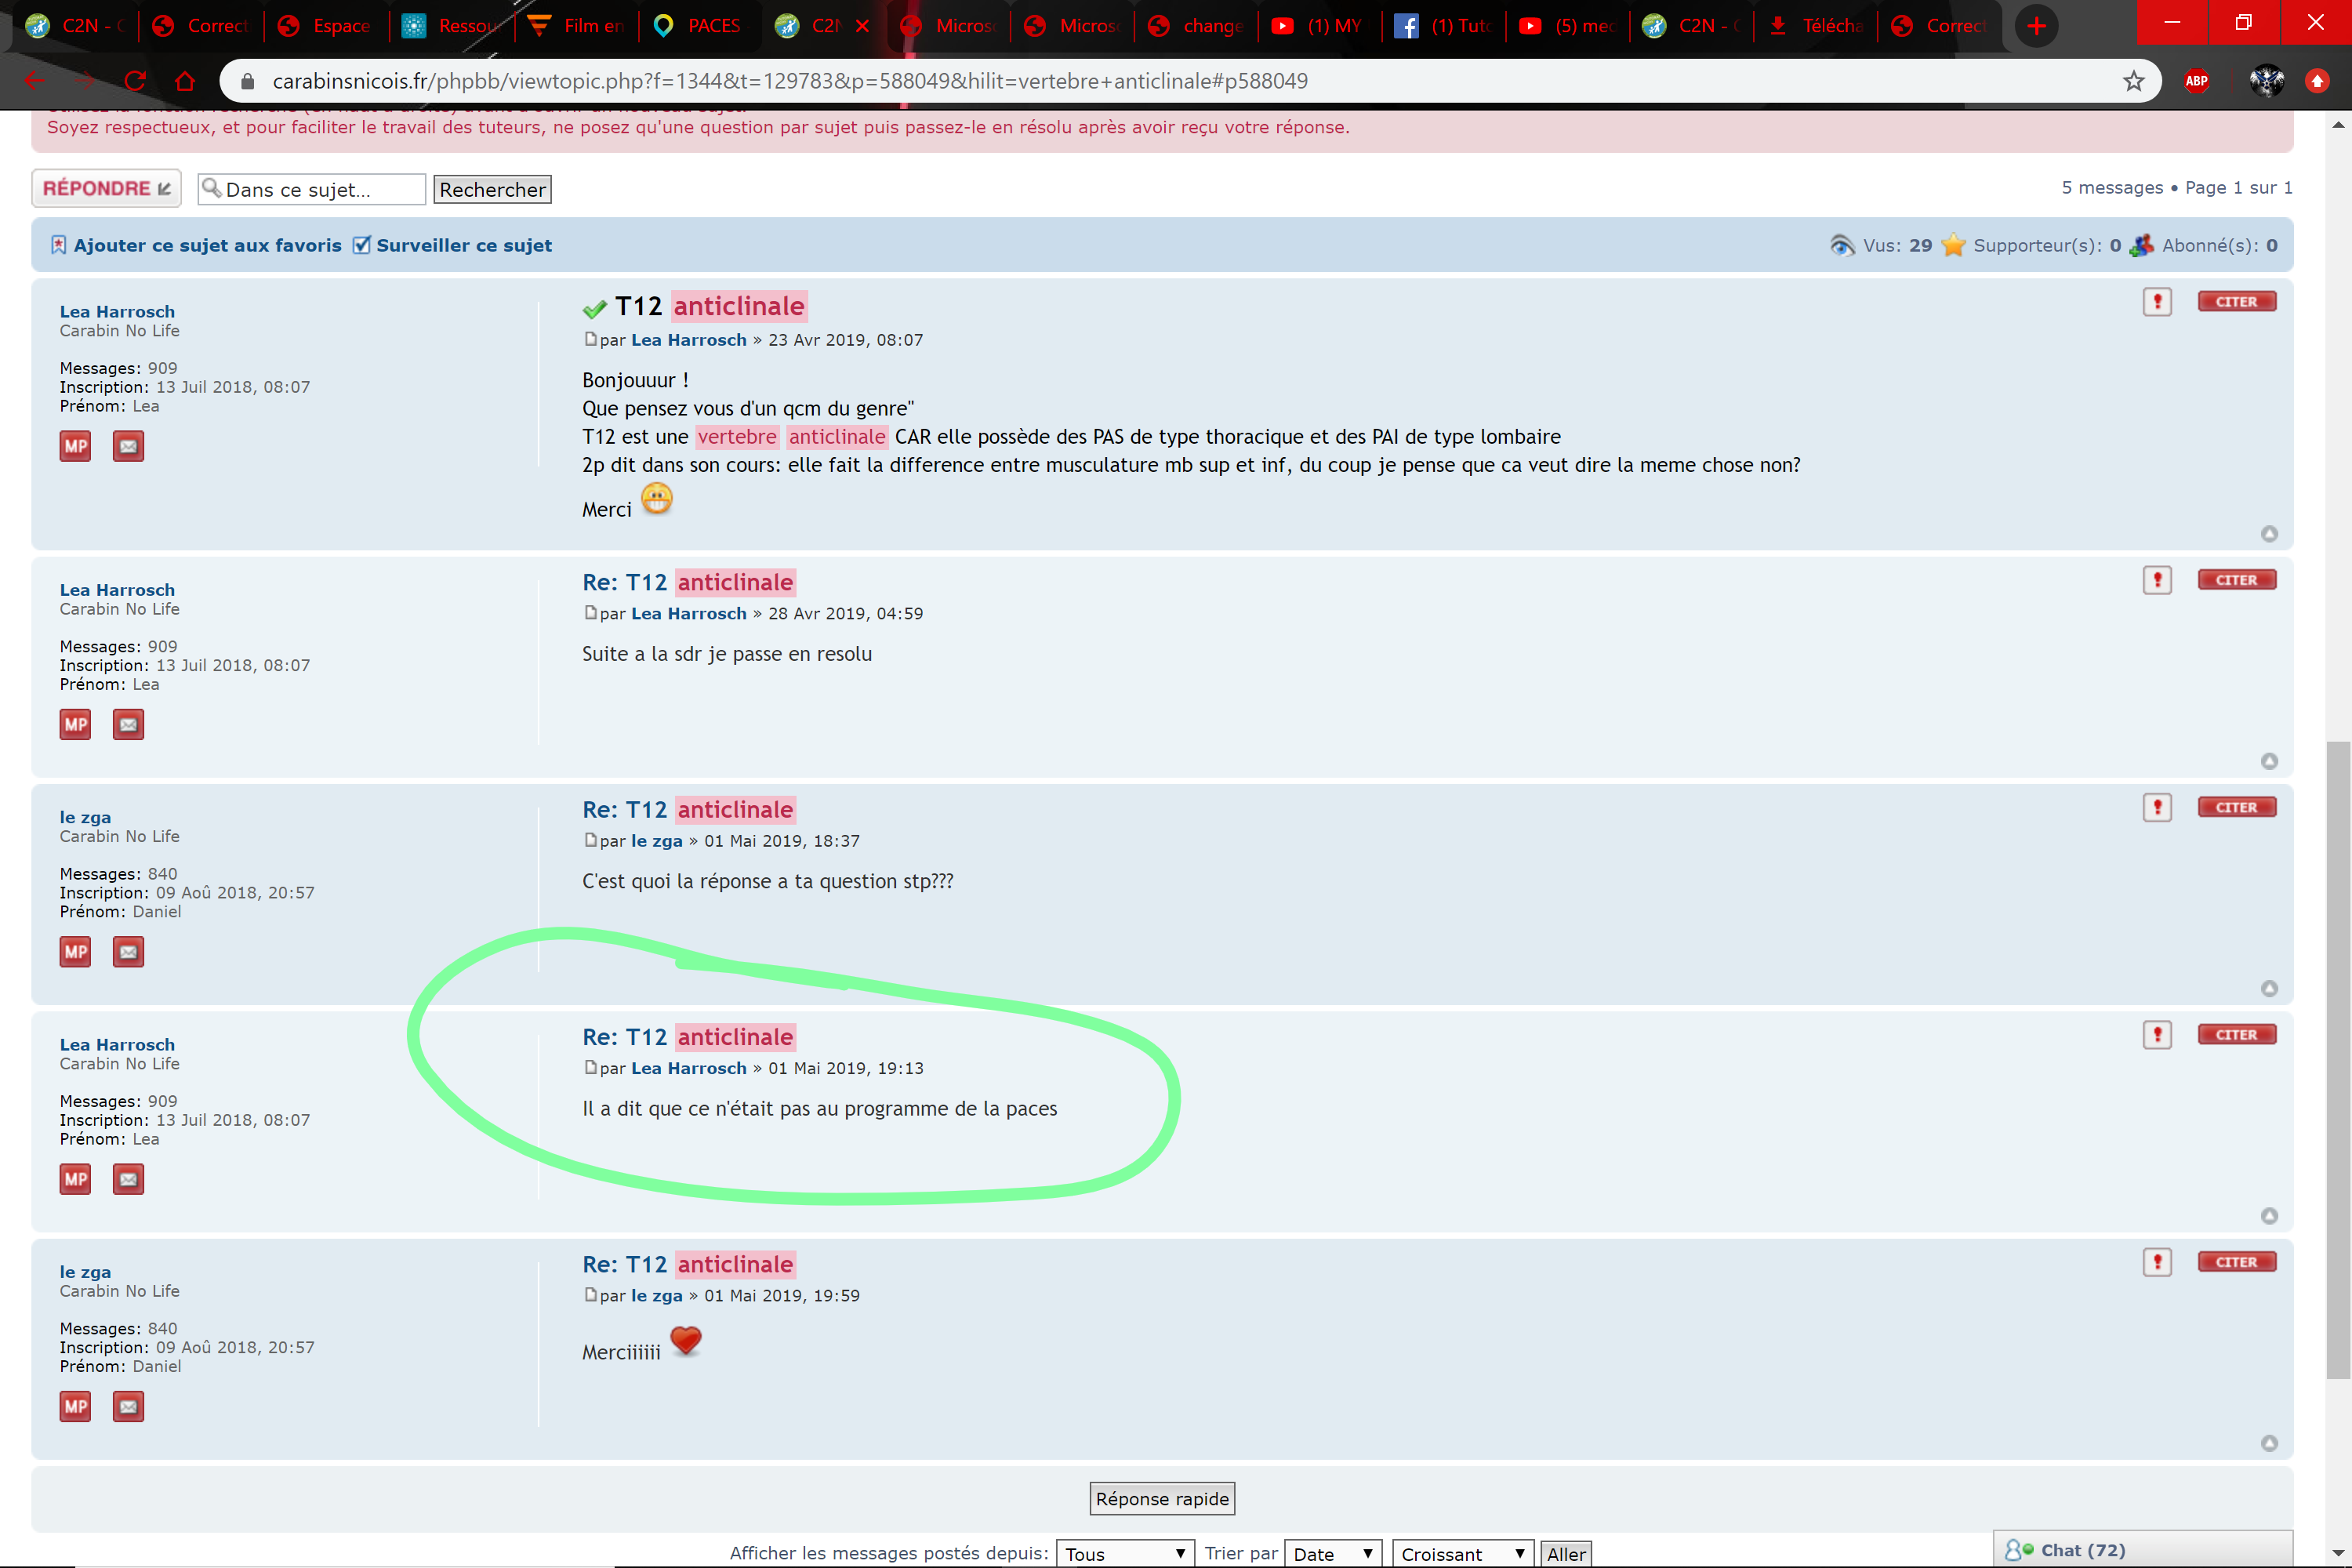
Task: Expand the Croissant sort order dropdown
Action: coord(1461,1553)
